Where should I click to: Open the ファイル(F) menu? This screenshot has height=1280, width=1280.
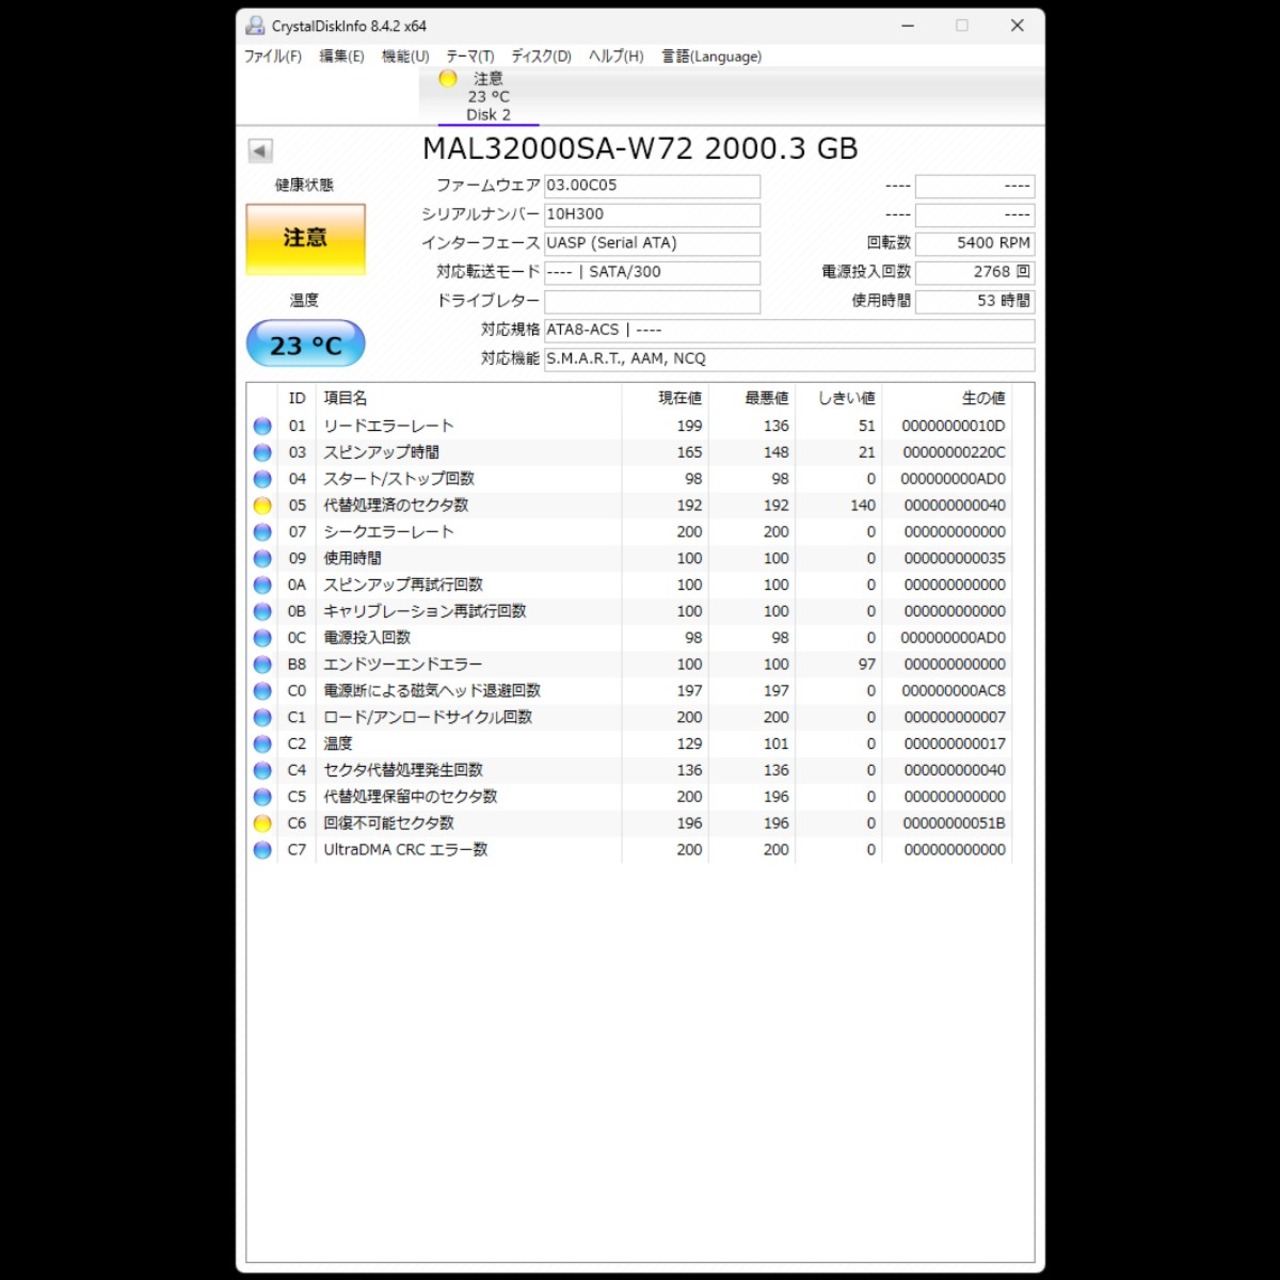pyautogui.click(x=273, y=56)
